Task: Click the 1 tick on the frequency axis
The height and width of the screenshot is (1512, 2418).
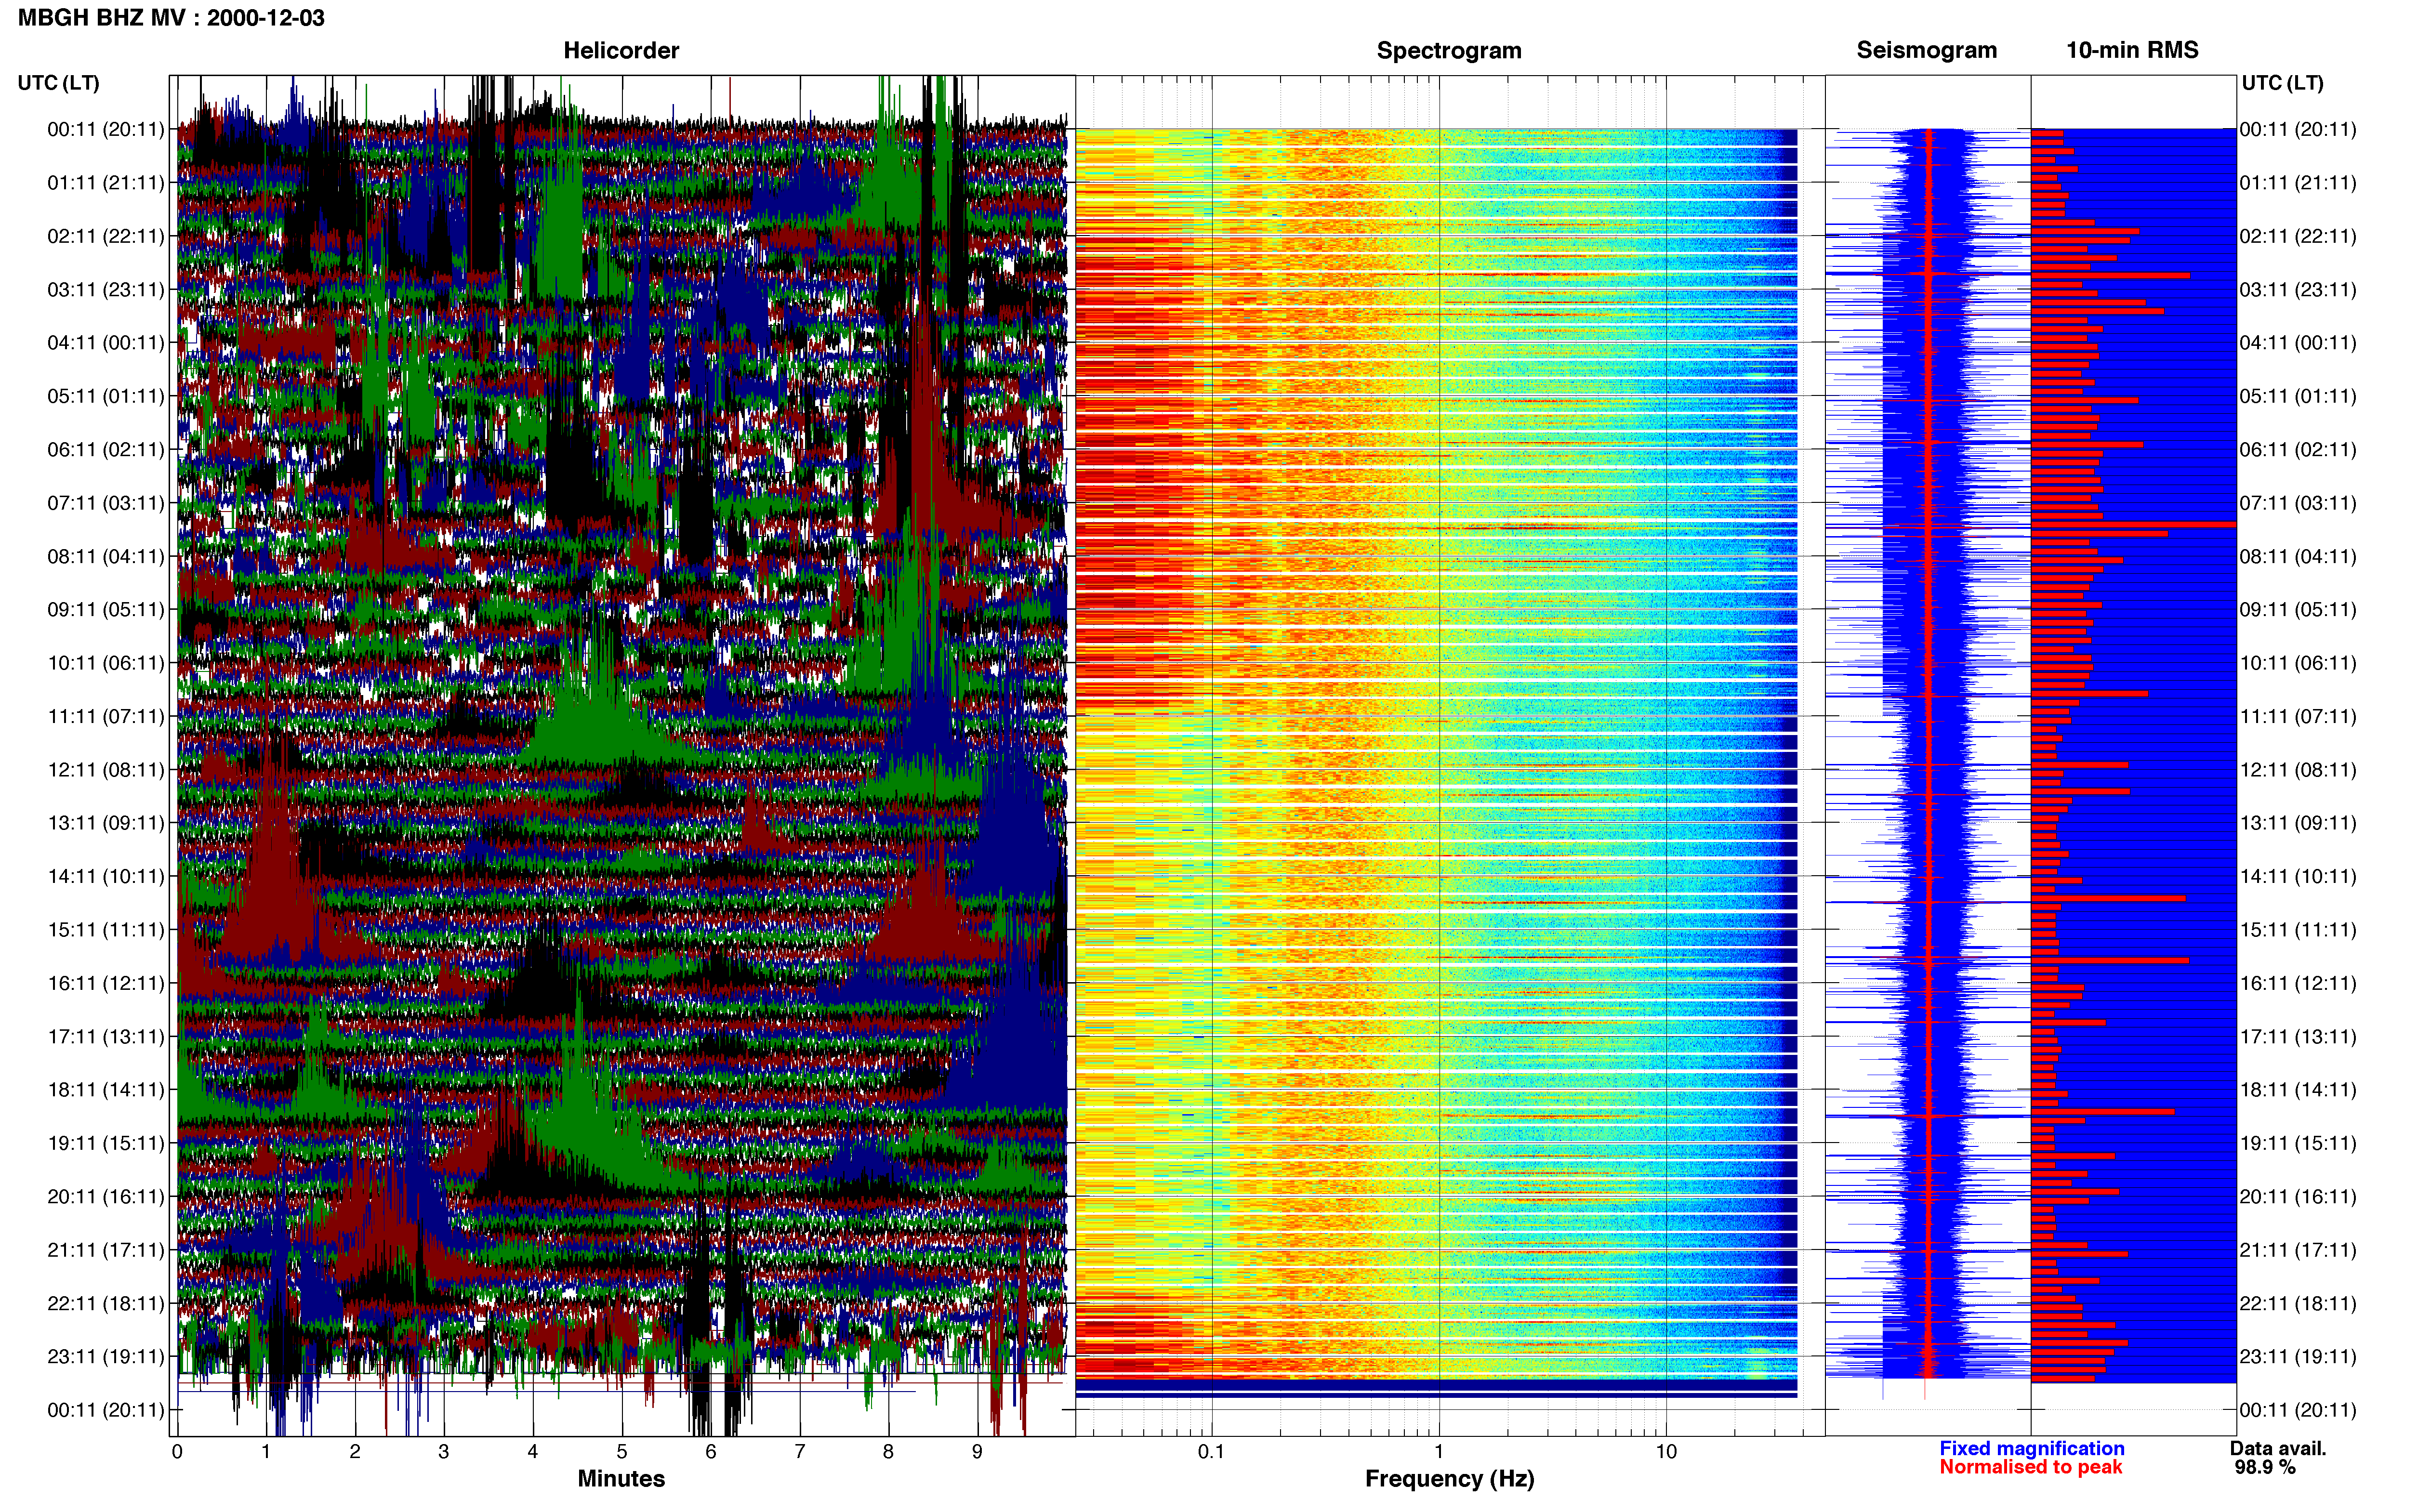Action: tap(1439, 1451)
